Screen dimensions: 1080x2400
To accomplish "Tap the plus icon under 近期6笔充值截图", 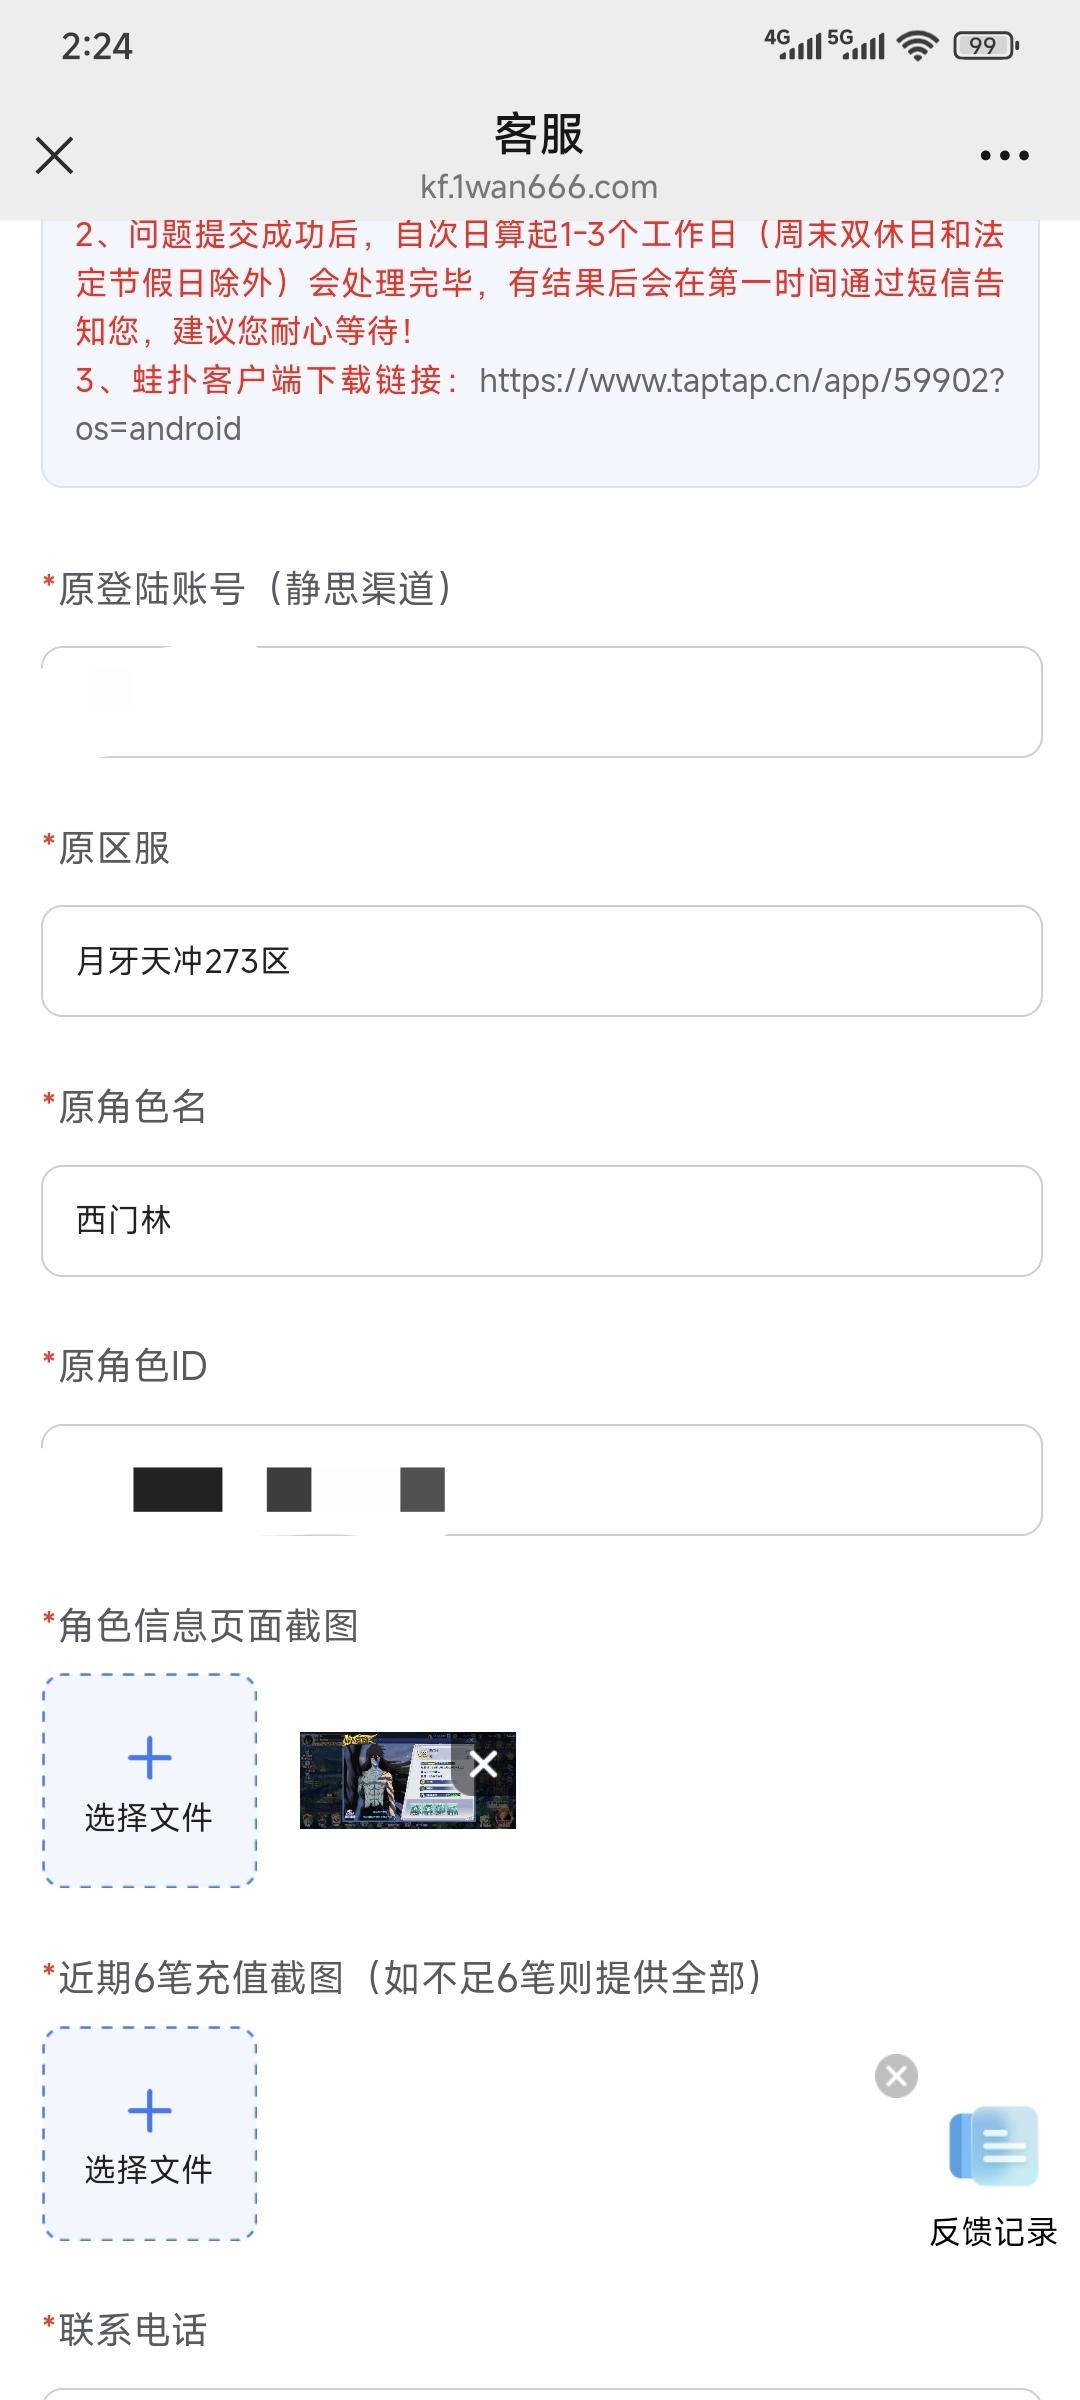I will click(x=150, y=2110).
